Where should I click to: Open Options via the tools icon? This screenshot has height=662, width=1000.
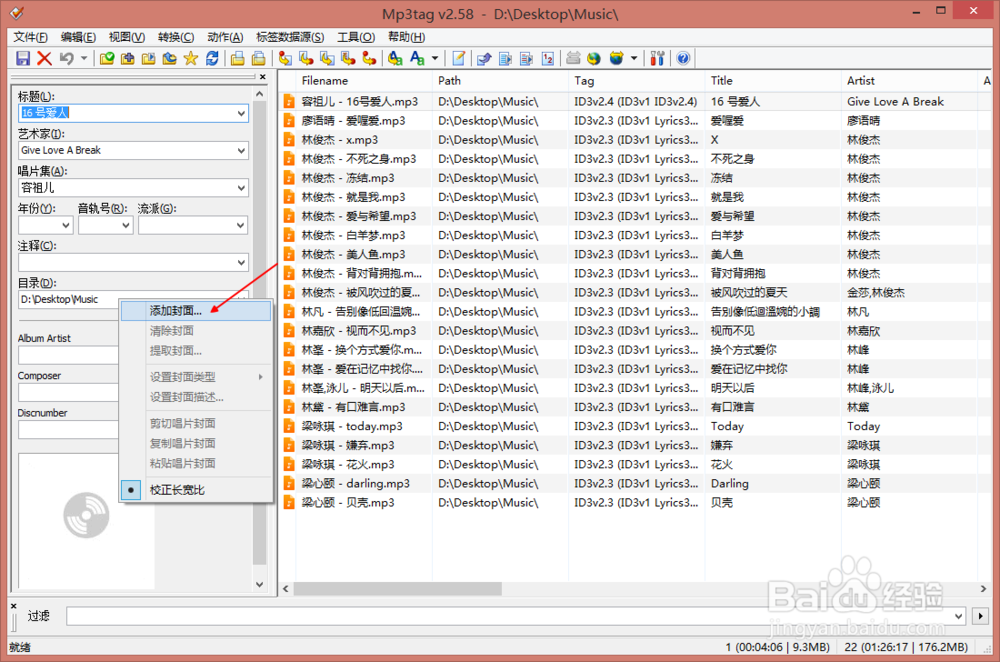point(658,59)
